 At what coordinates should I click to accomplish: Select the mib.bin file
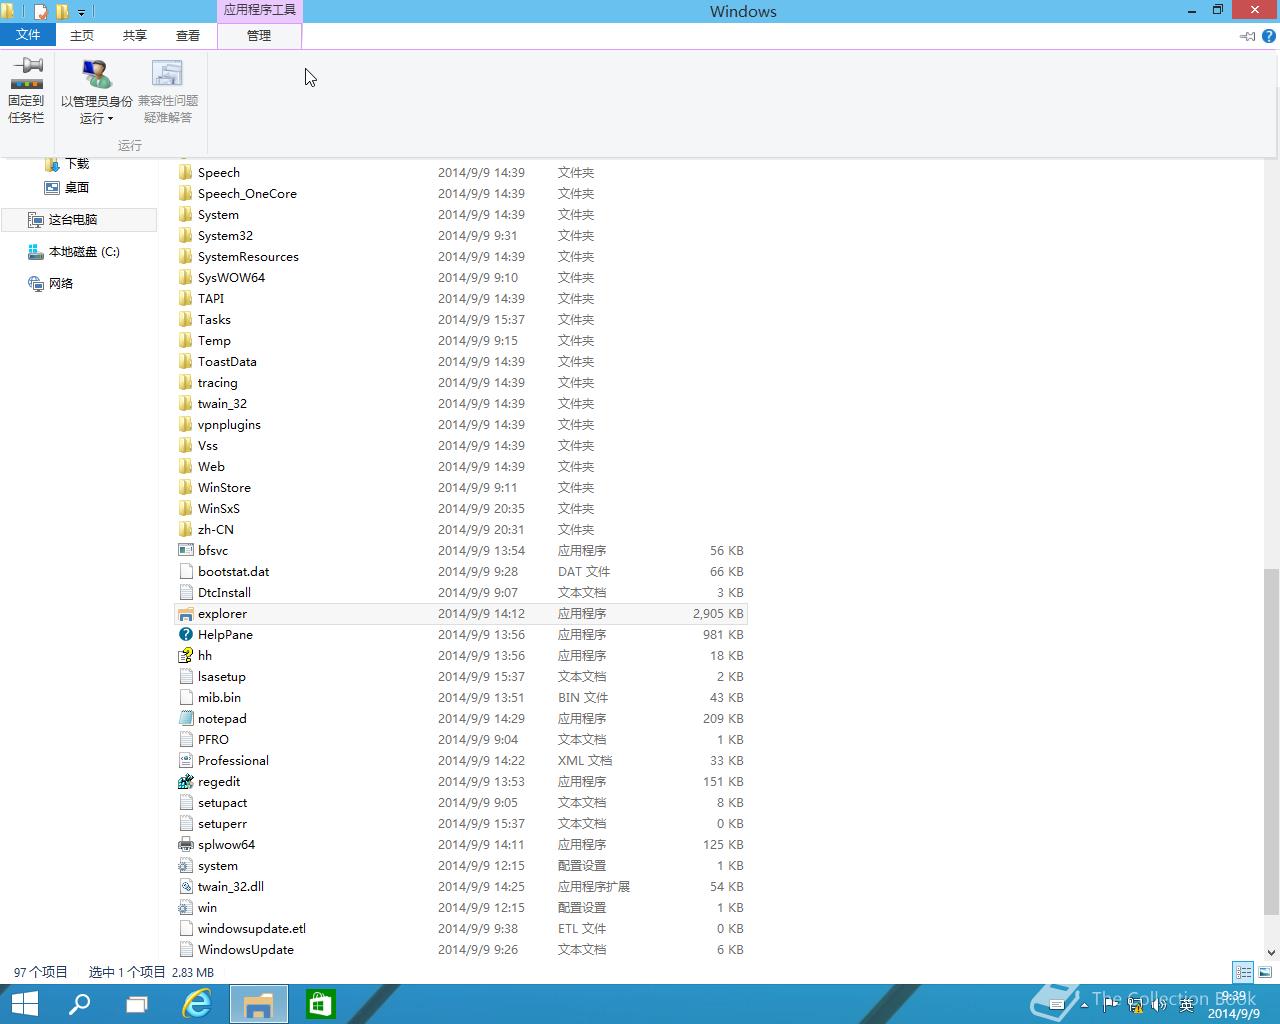click(x=461, y=698)
